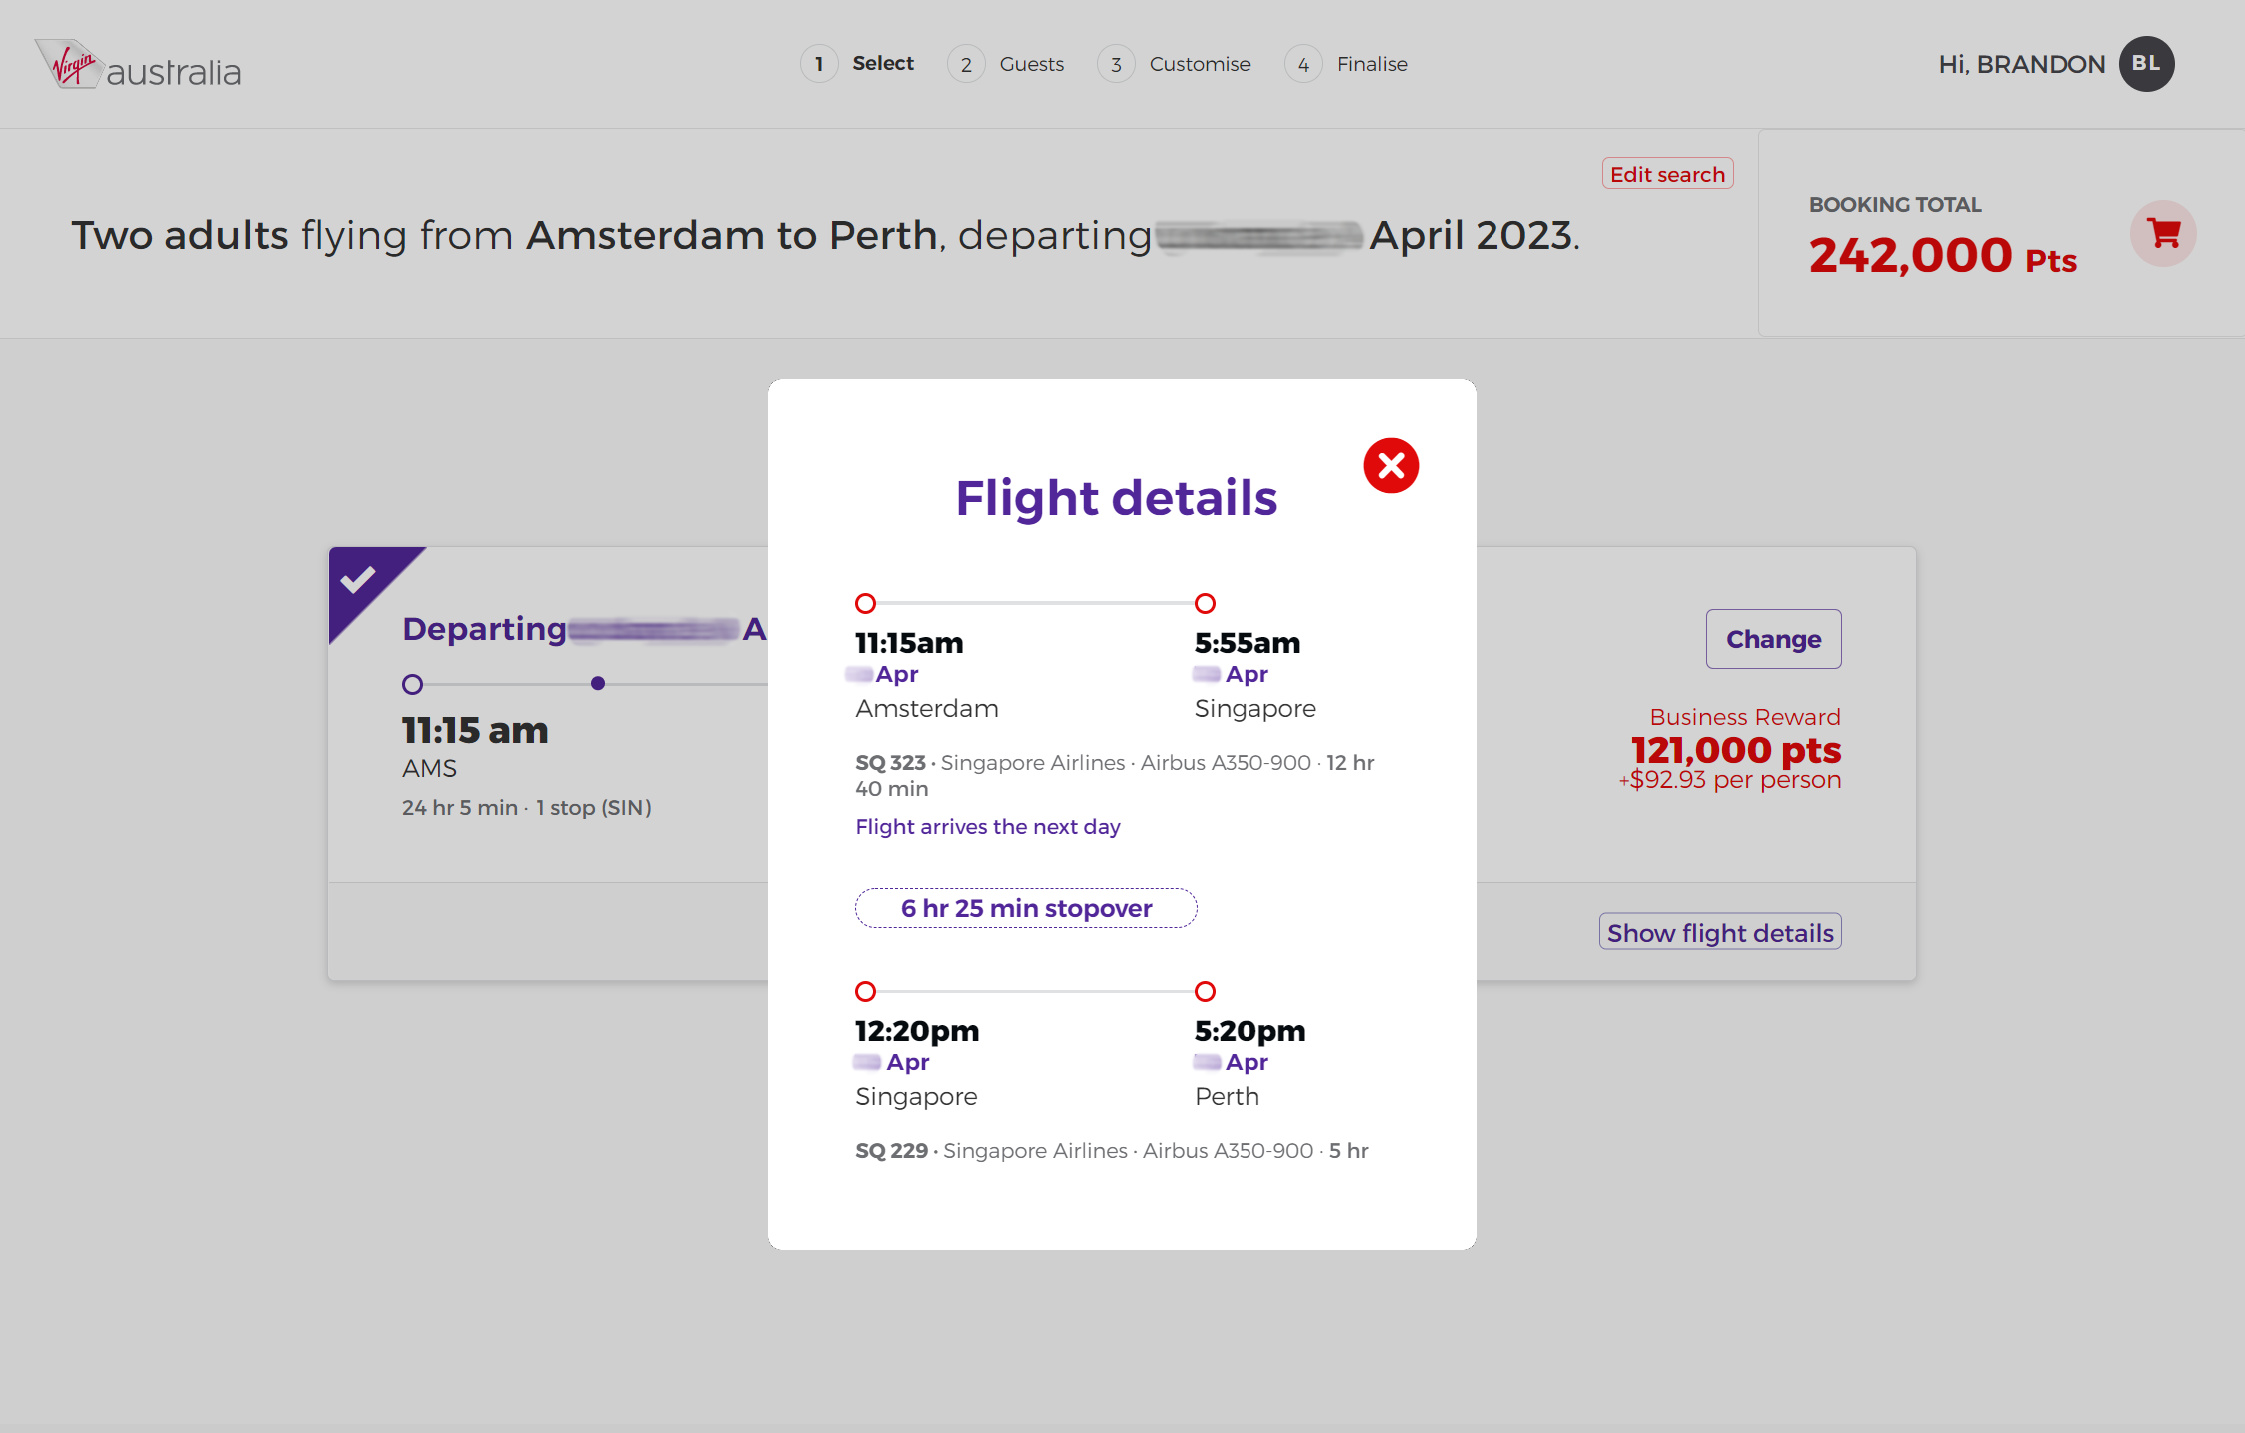The width and height of the screenshot is (2245, 1433).
Task: Click the 12:20pm Singapore departure time
Action: pyautogui.click(x=917, y=1031)
